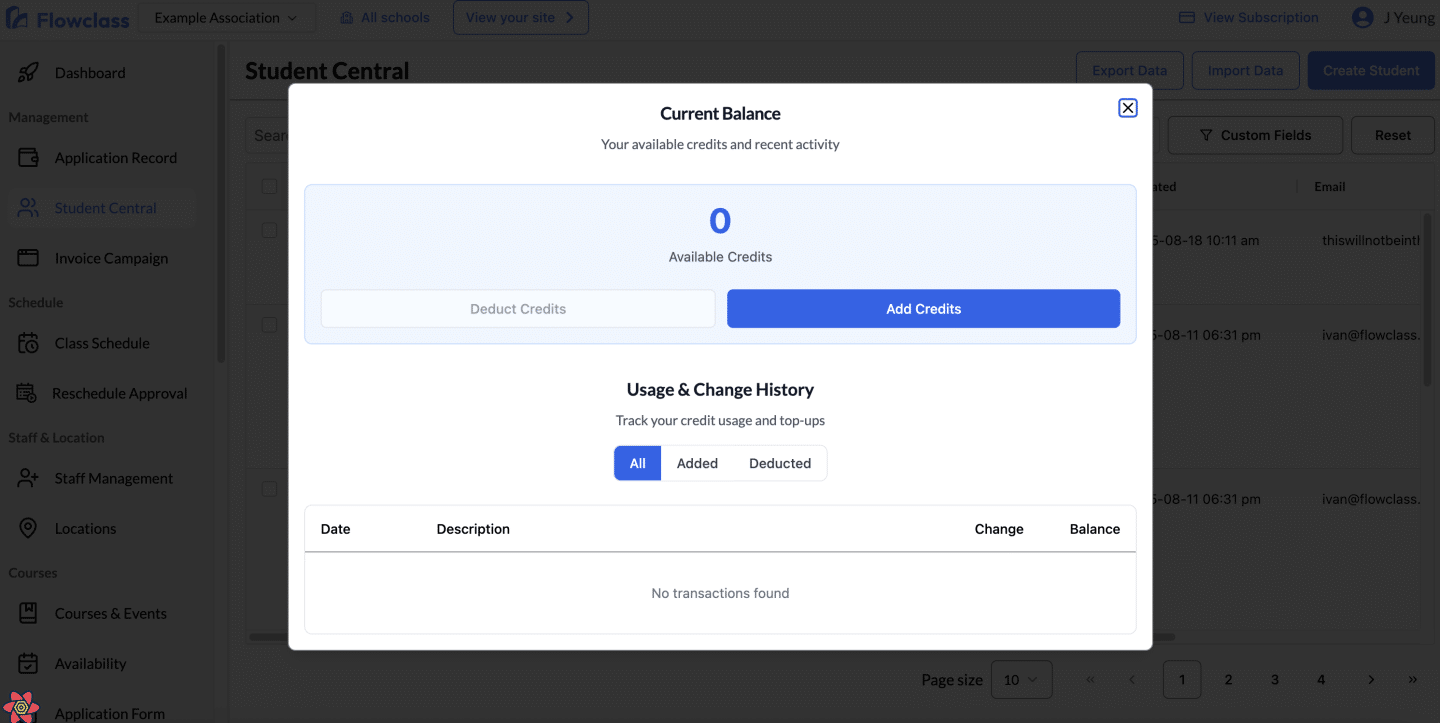Screen dimensions: 1440x723
Task: Go to page 4
Action: click(1321, 680)
